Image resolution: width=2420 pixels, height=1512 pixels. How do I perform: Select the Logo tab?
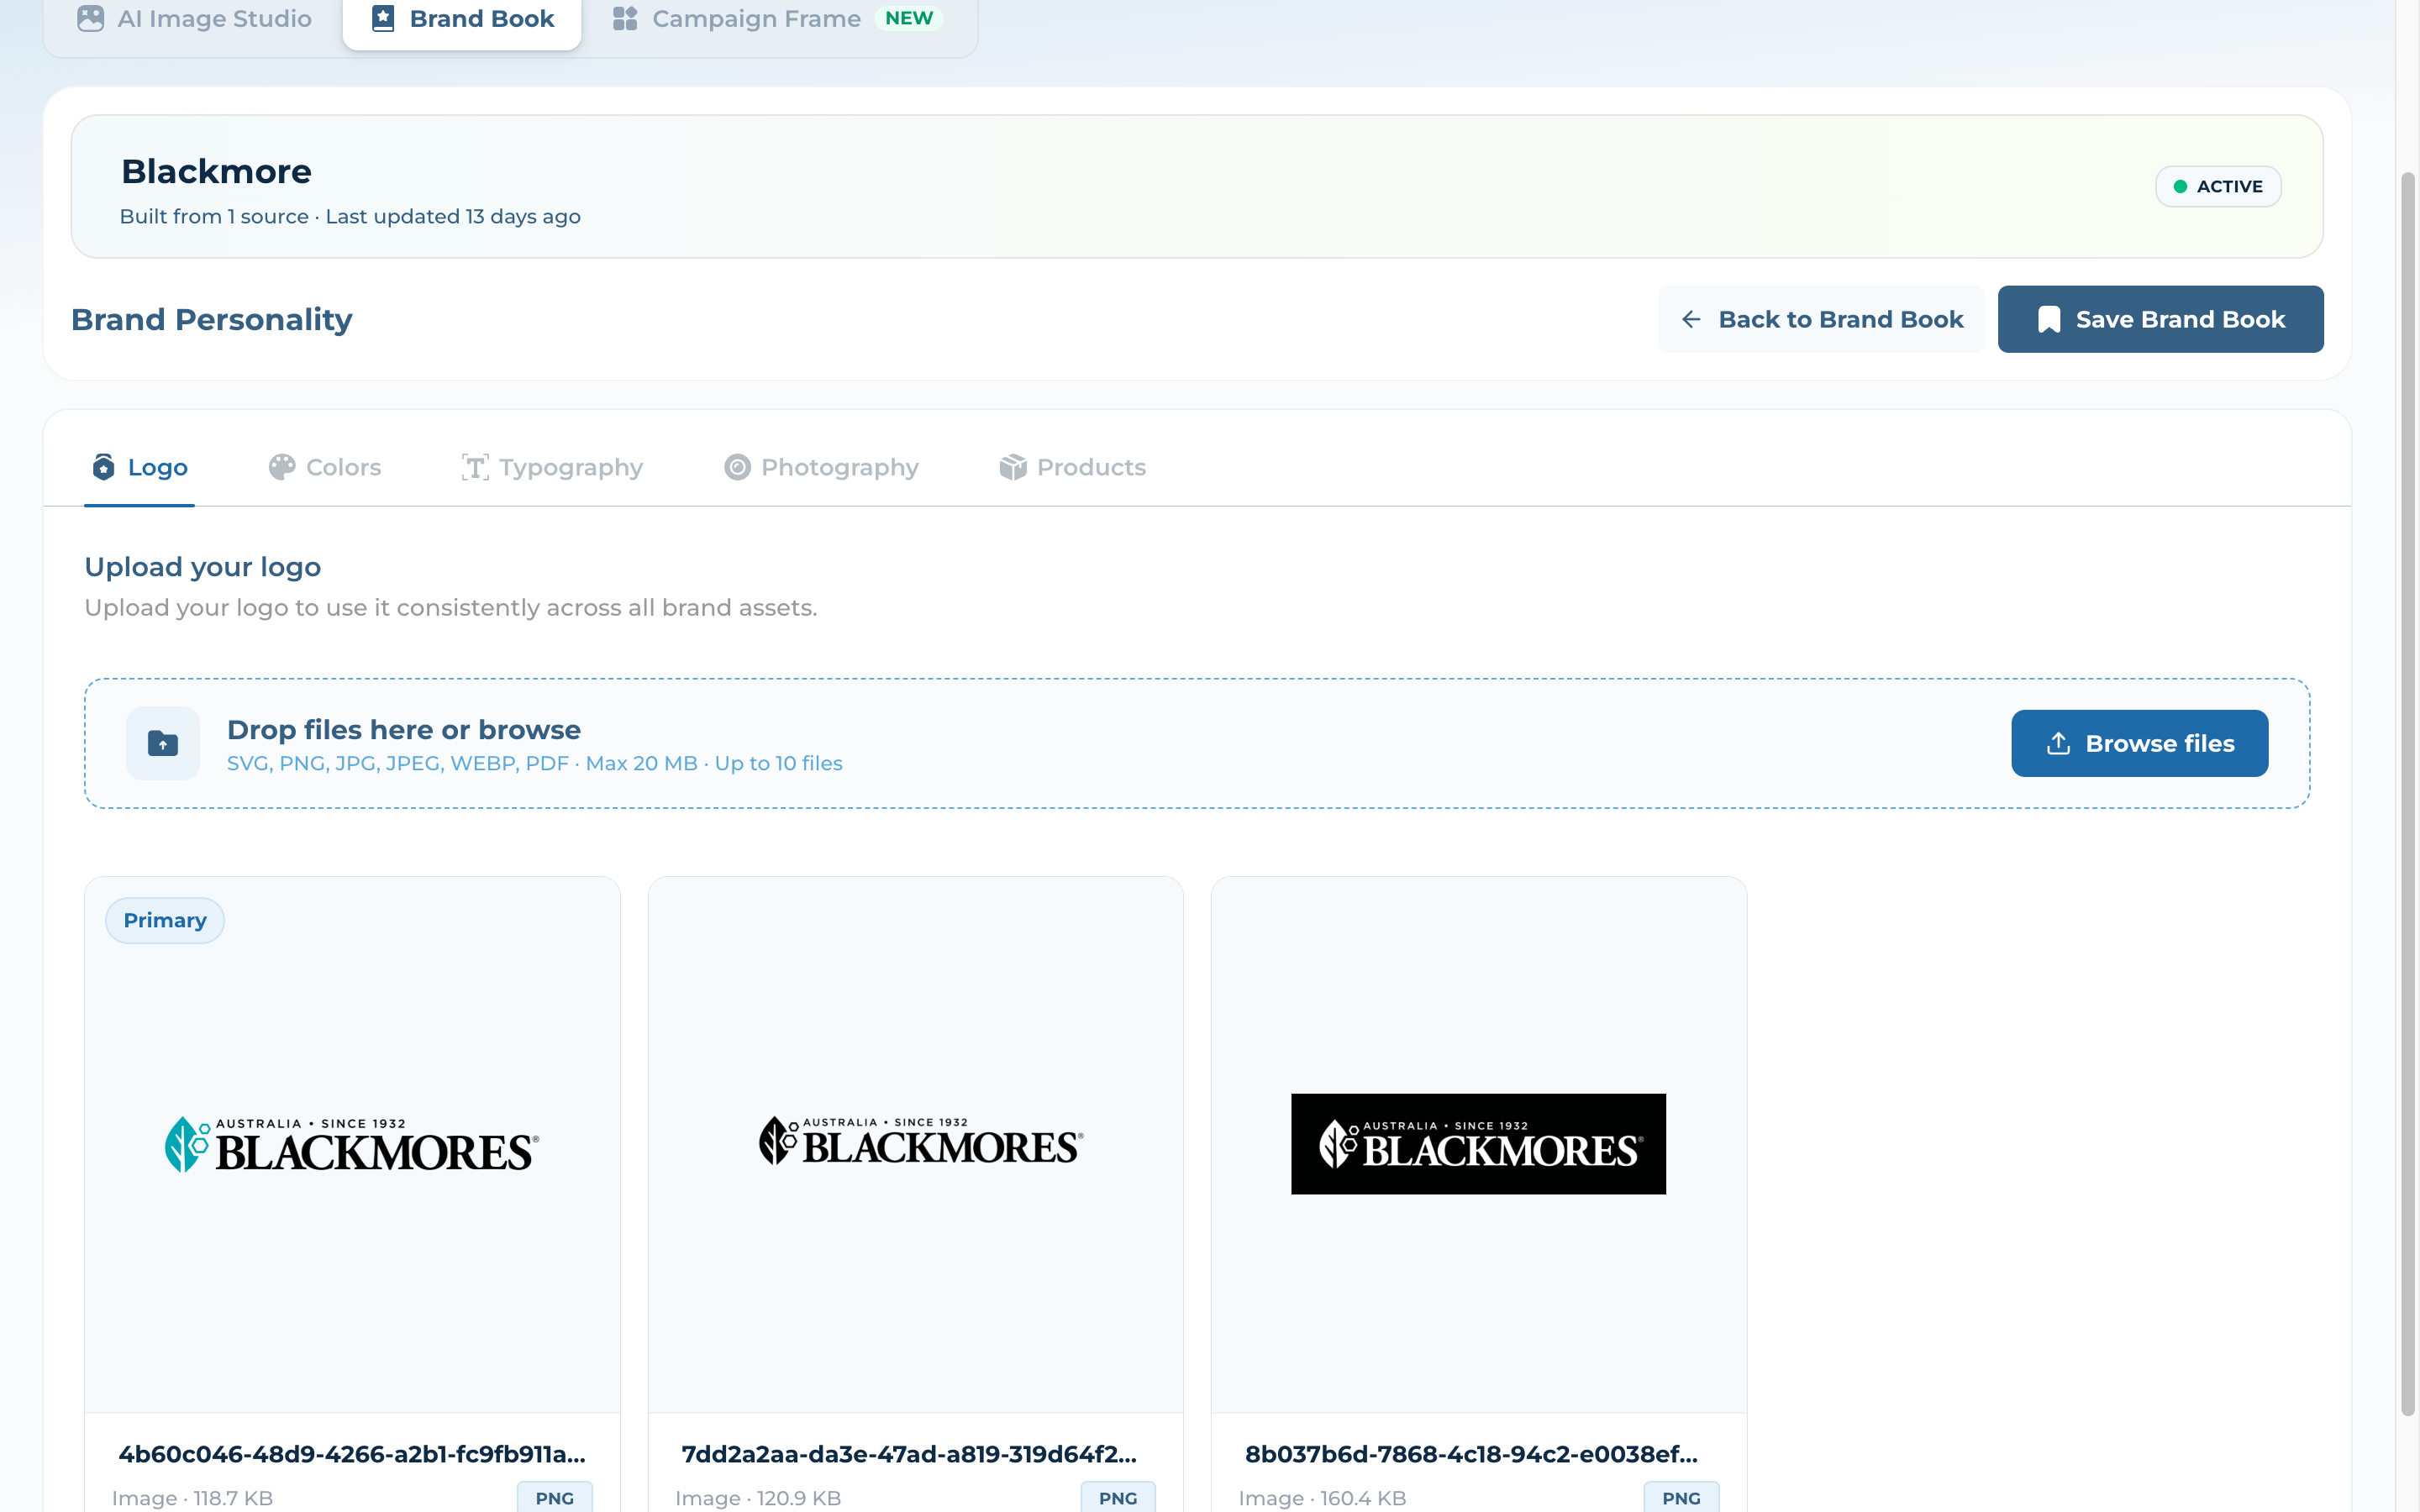pos(139,467)
